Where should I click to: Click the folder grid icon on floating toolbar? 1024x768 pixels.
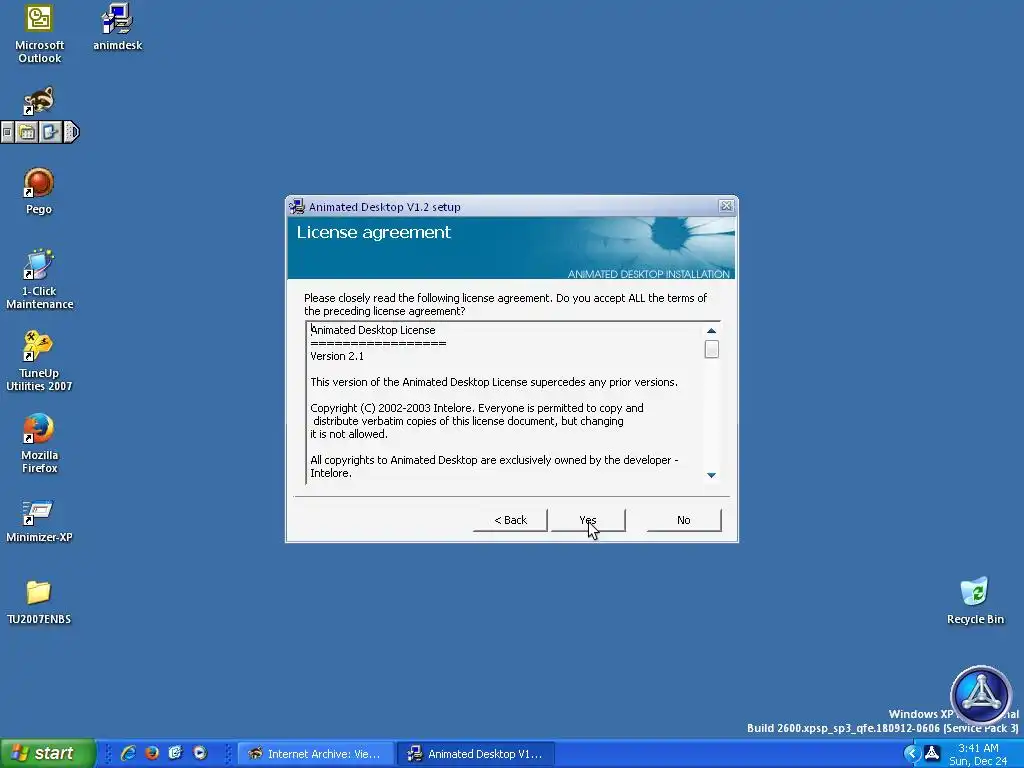pos(27,133)
